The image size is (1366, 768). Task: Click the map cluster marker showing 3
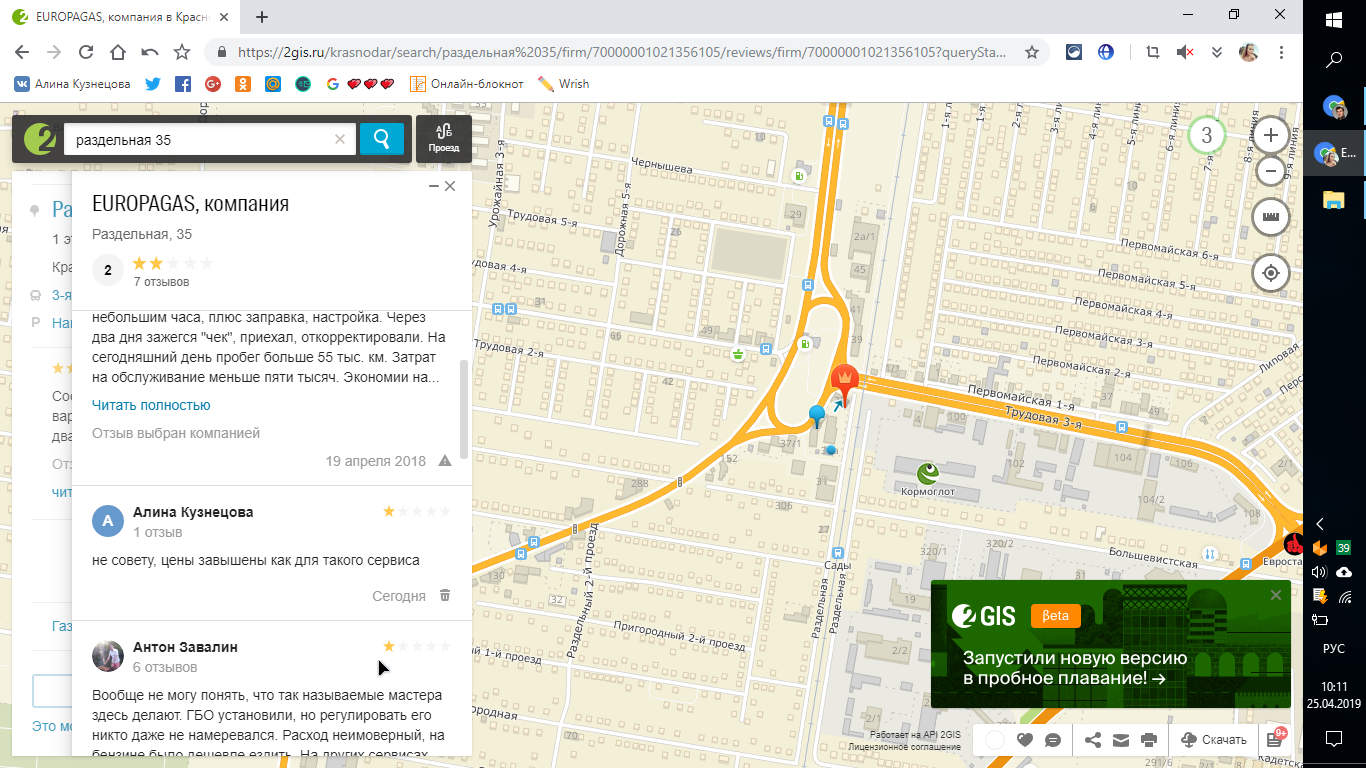click(x=1207, y=135)
